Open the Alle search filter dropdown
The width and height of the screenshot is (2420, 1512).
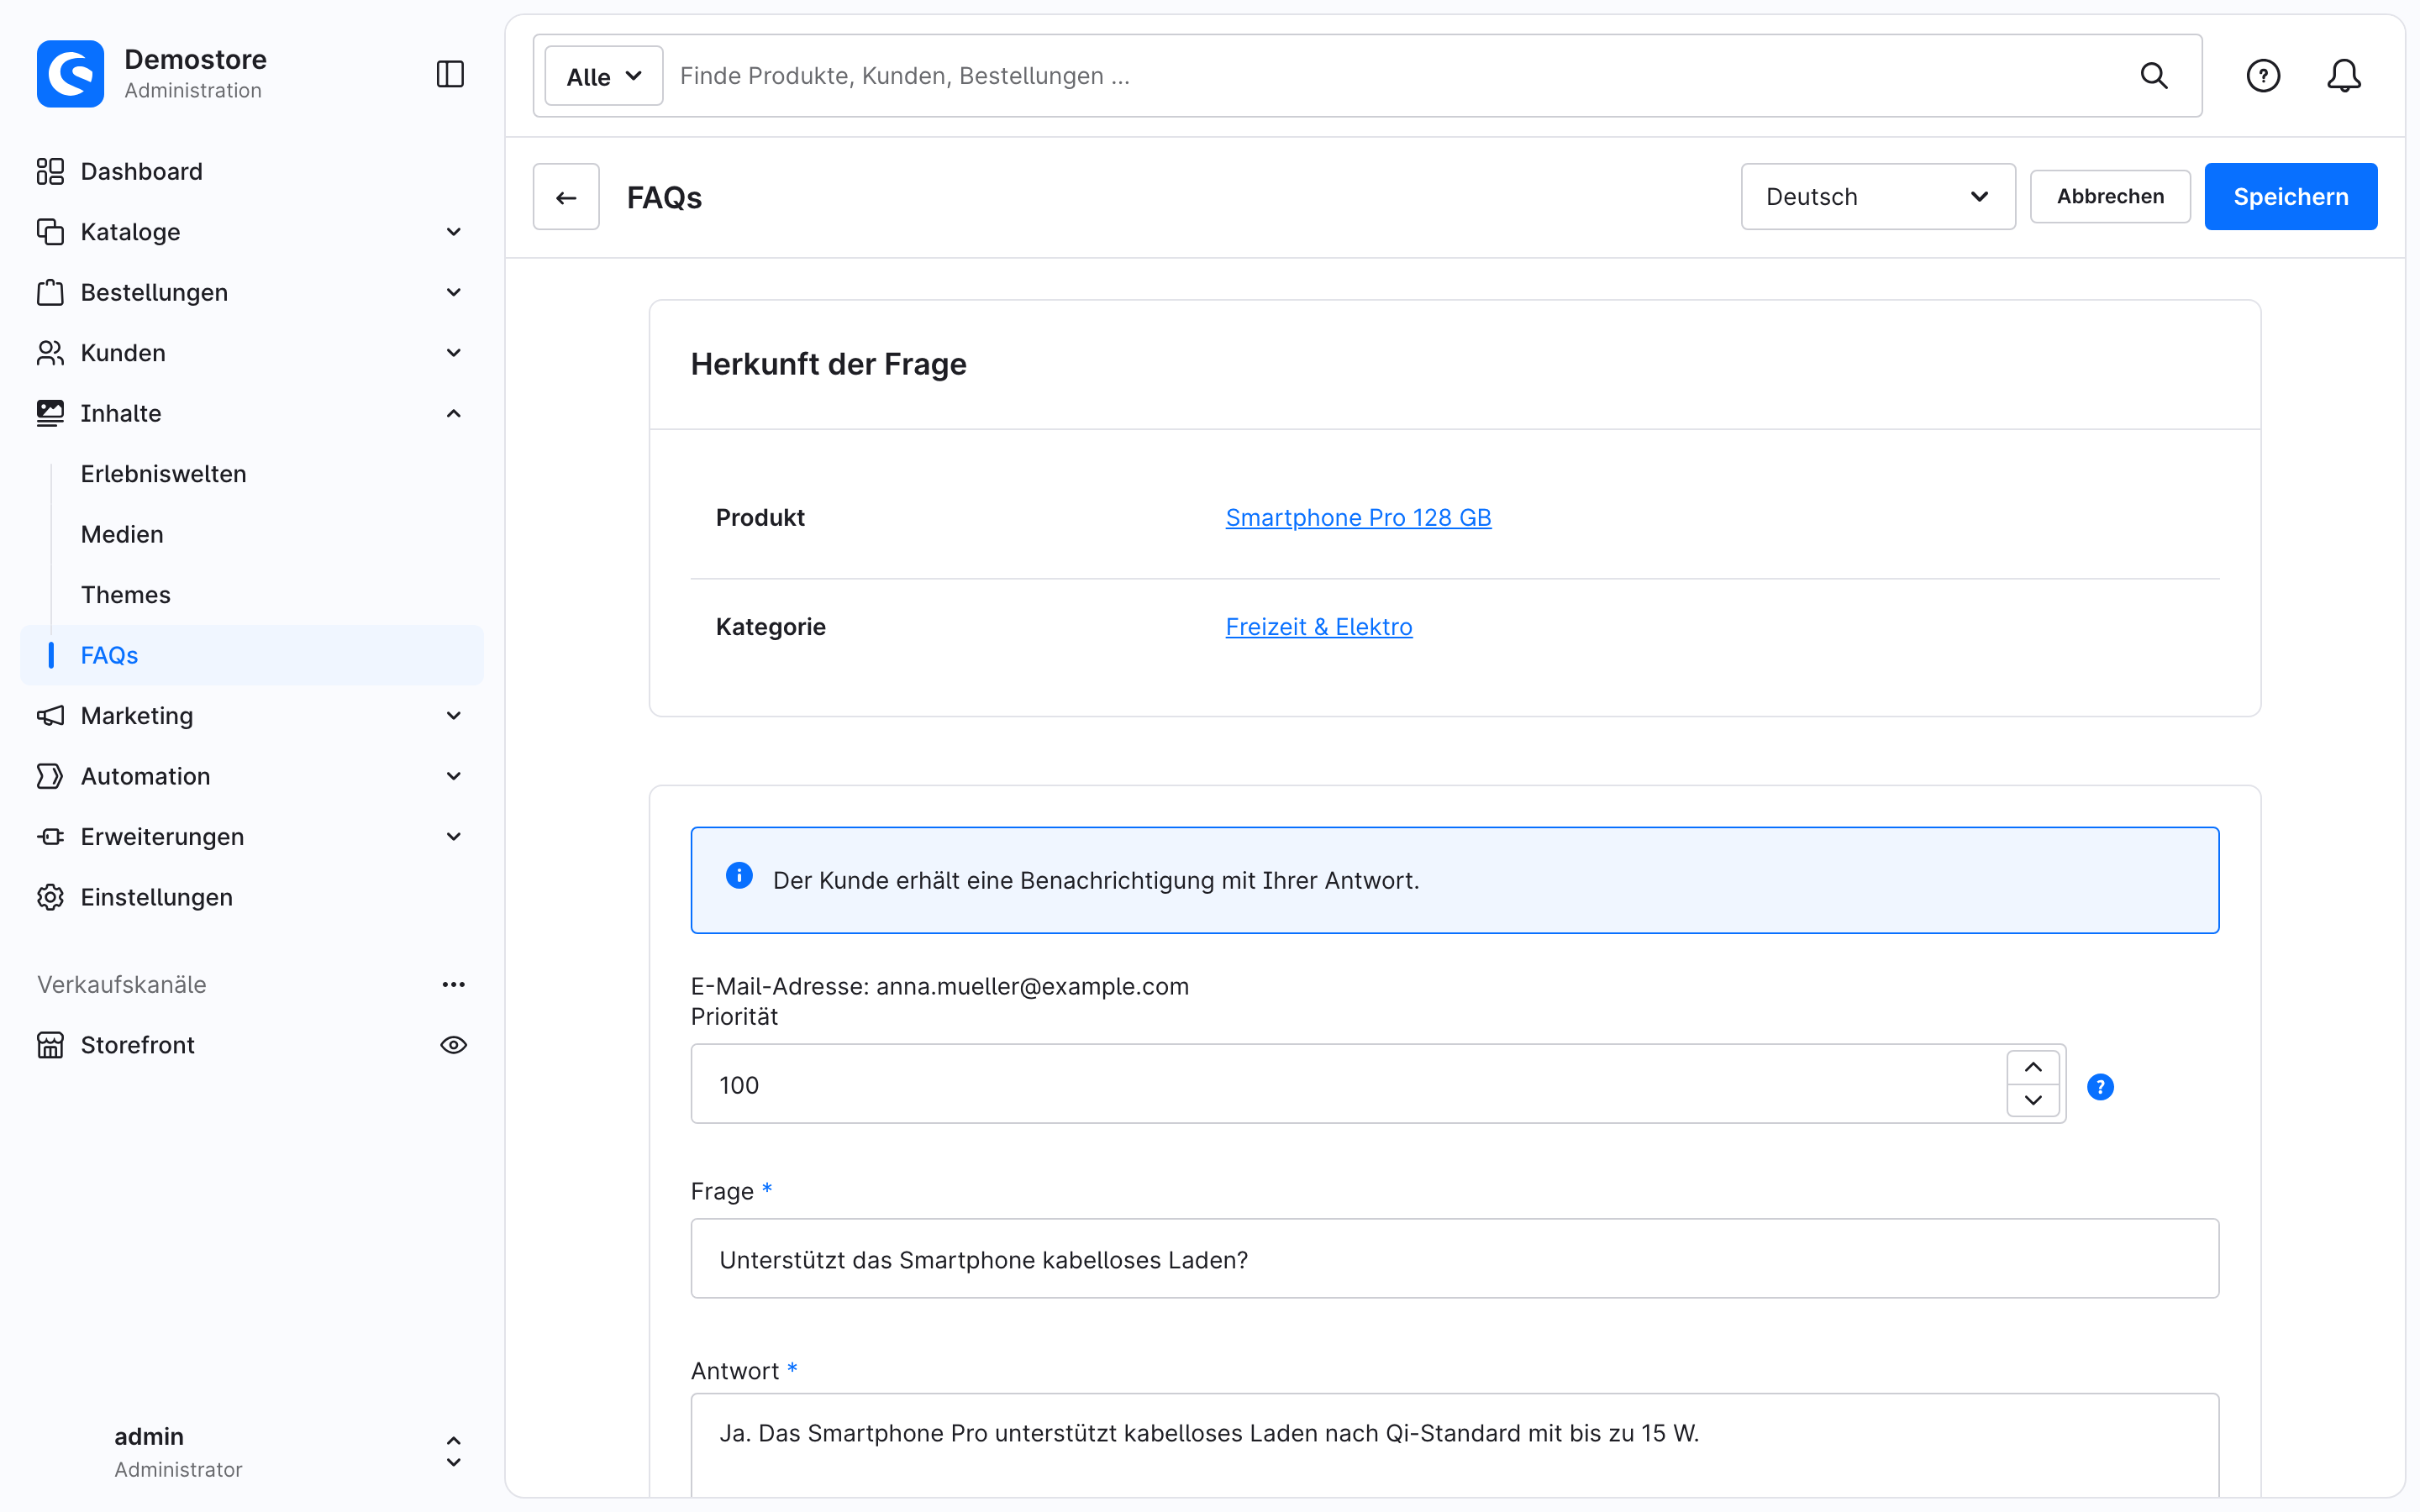[604, 76]
